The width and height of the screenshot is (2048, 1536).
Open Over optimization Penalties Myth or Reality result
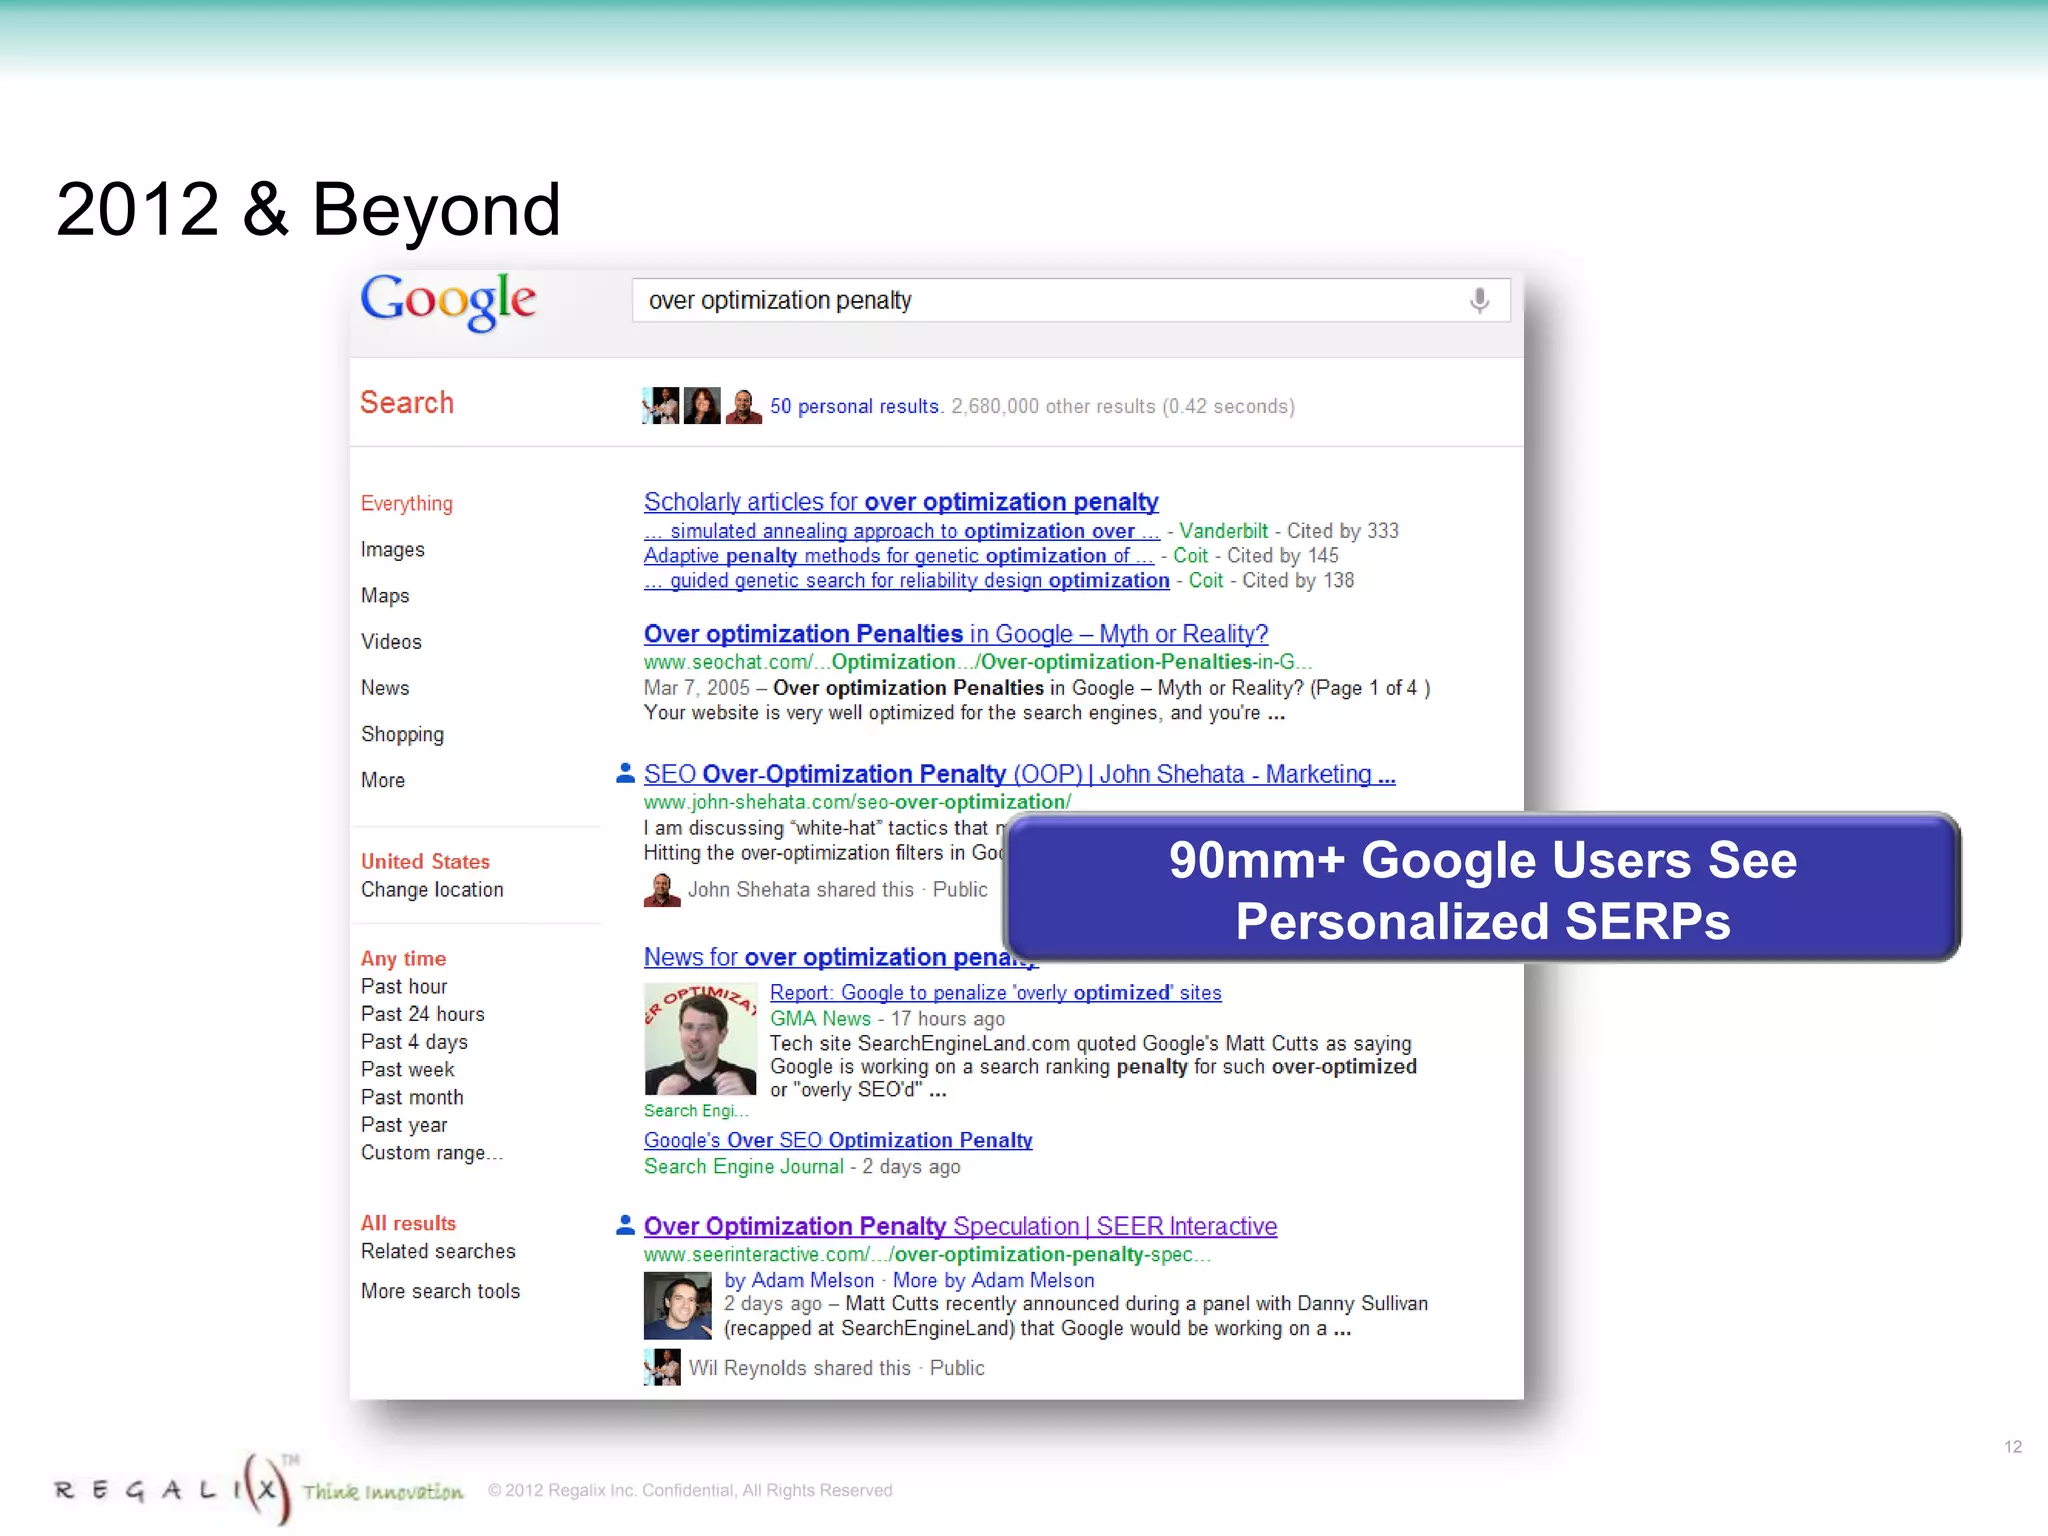click(956, 634)
